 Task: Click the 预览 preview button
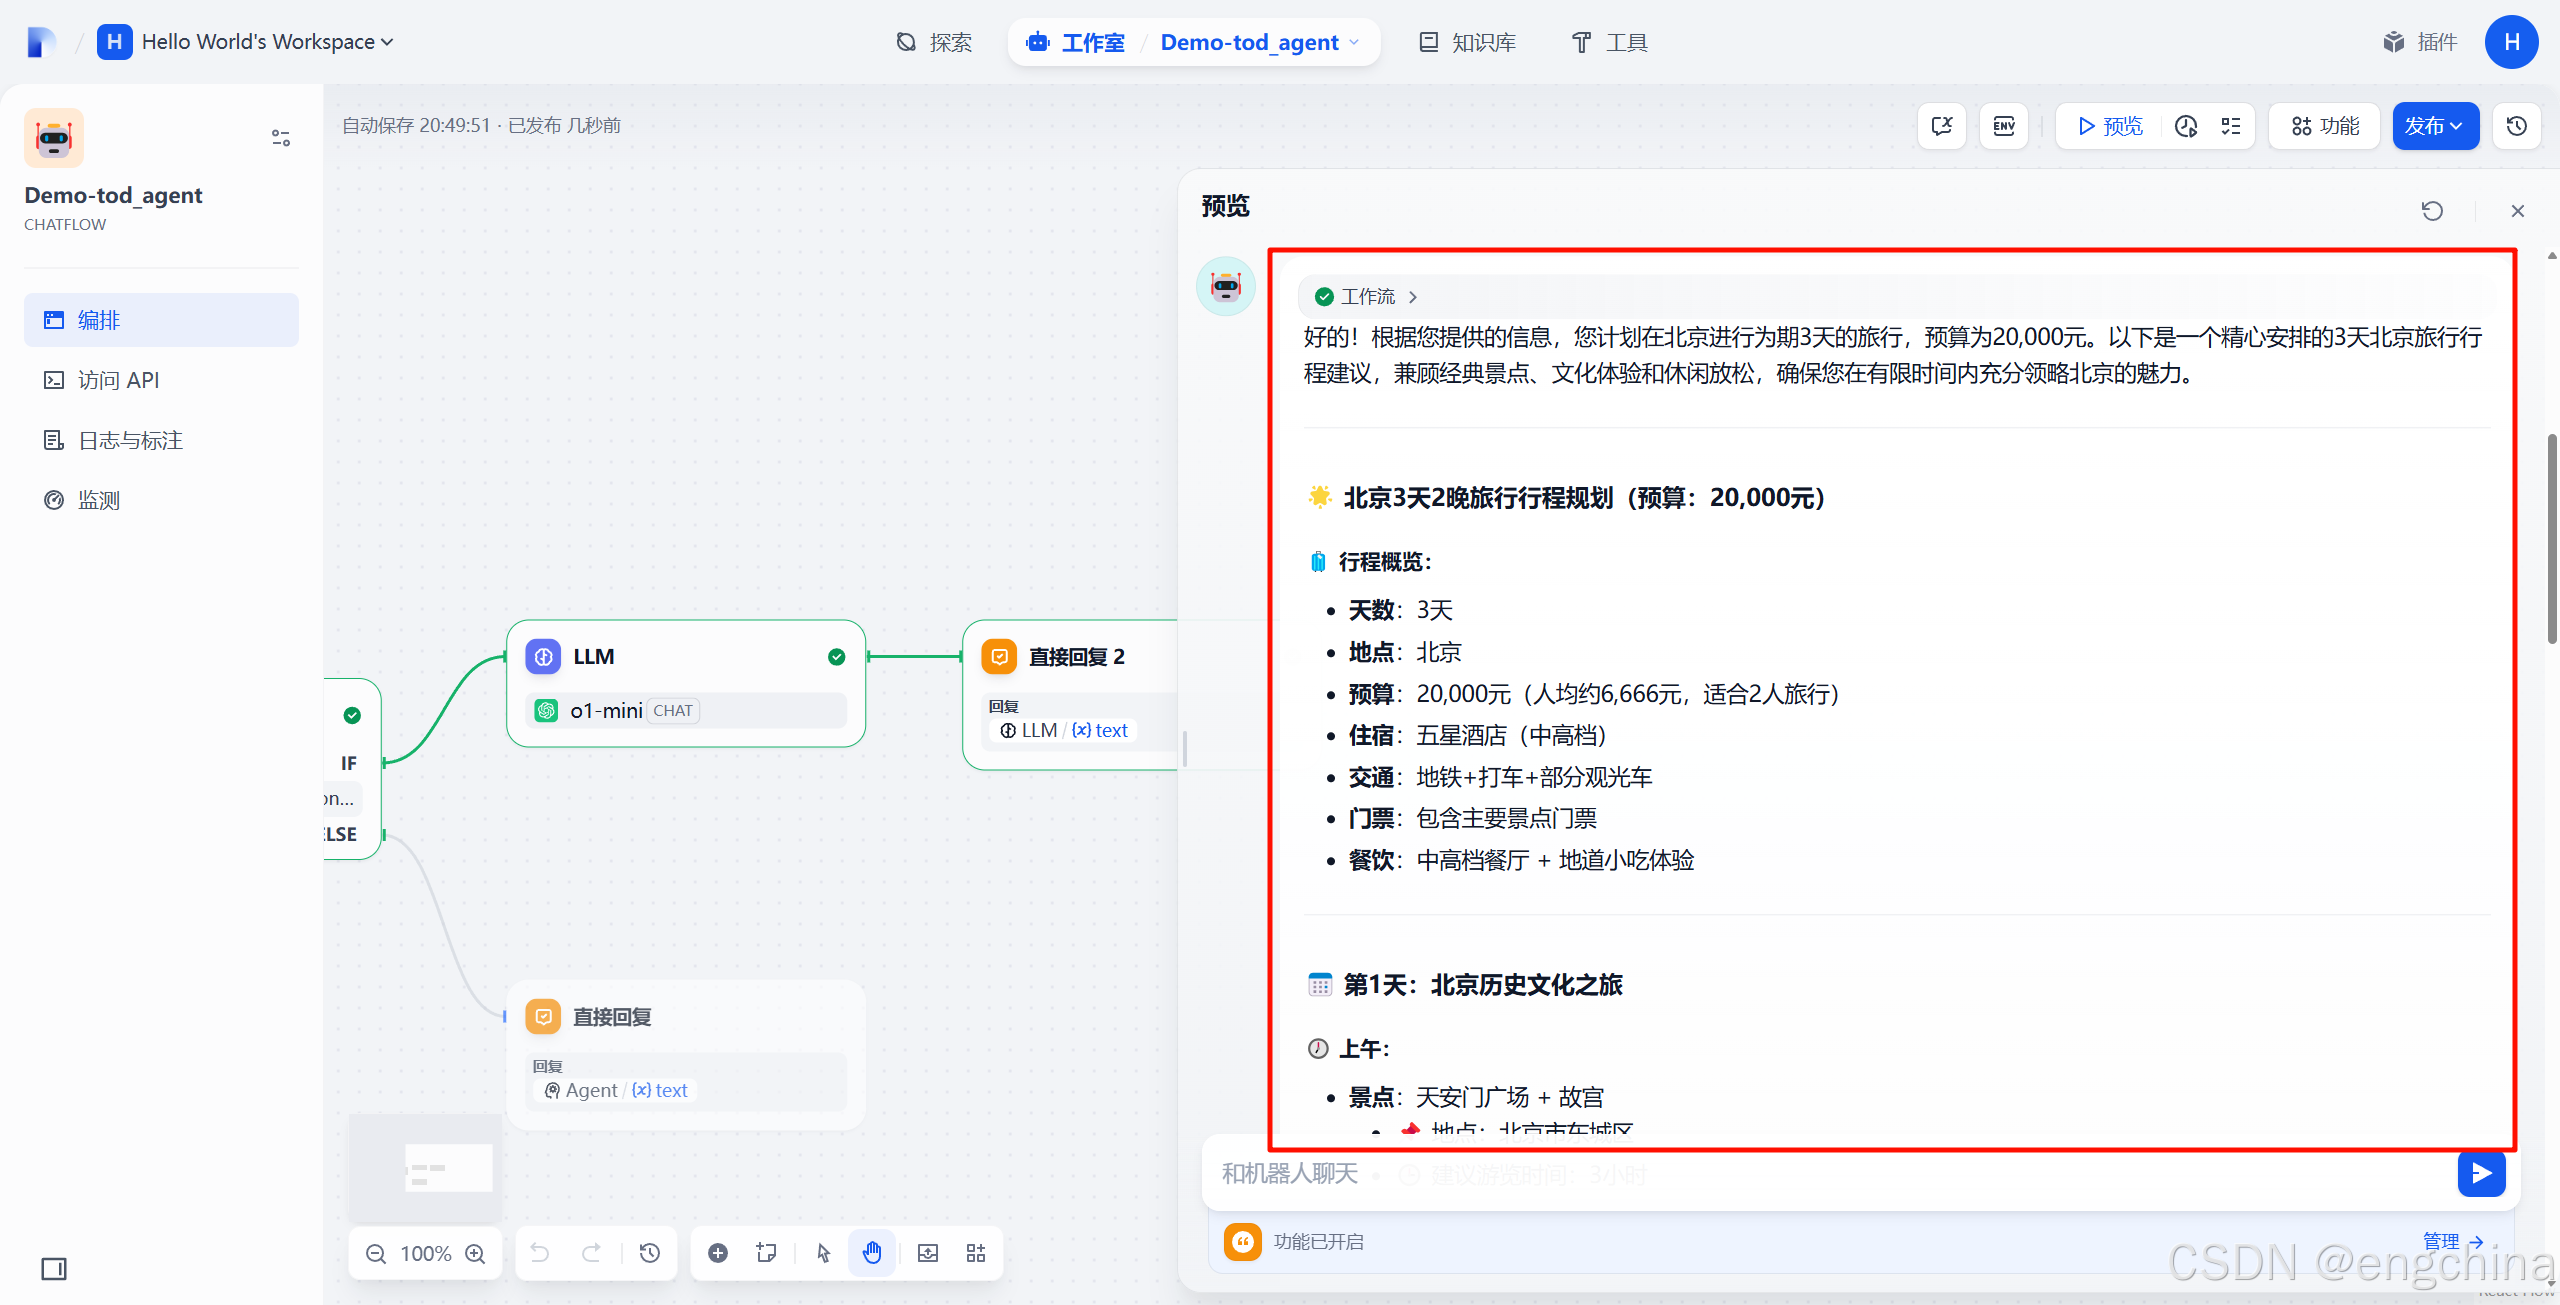pyautogui.click(x=2110, y=126)
